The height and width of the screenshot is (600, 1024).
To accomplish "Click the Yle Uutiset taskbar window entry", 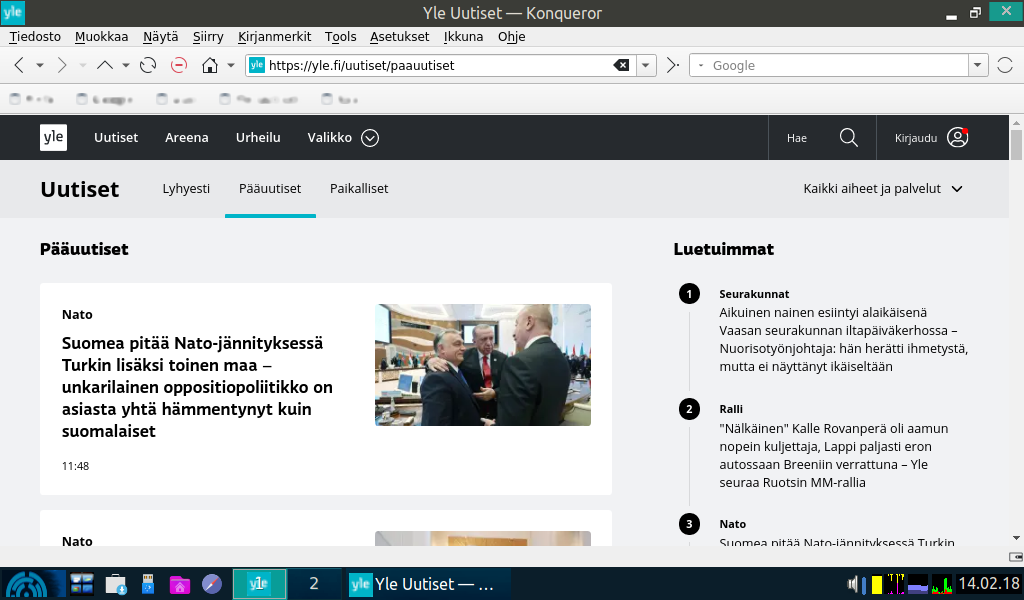I will tap(428, 584).
